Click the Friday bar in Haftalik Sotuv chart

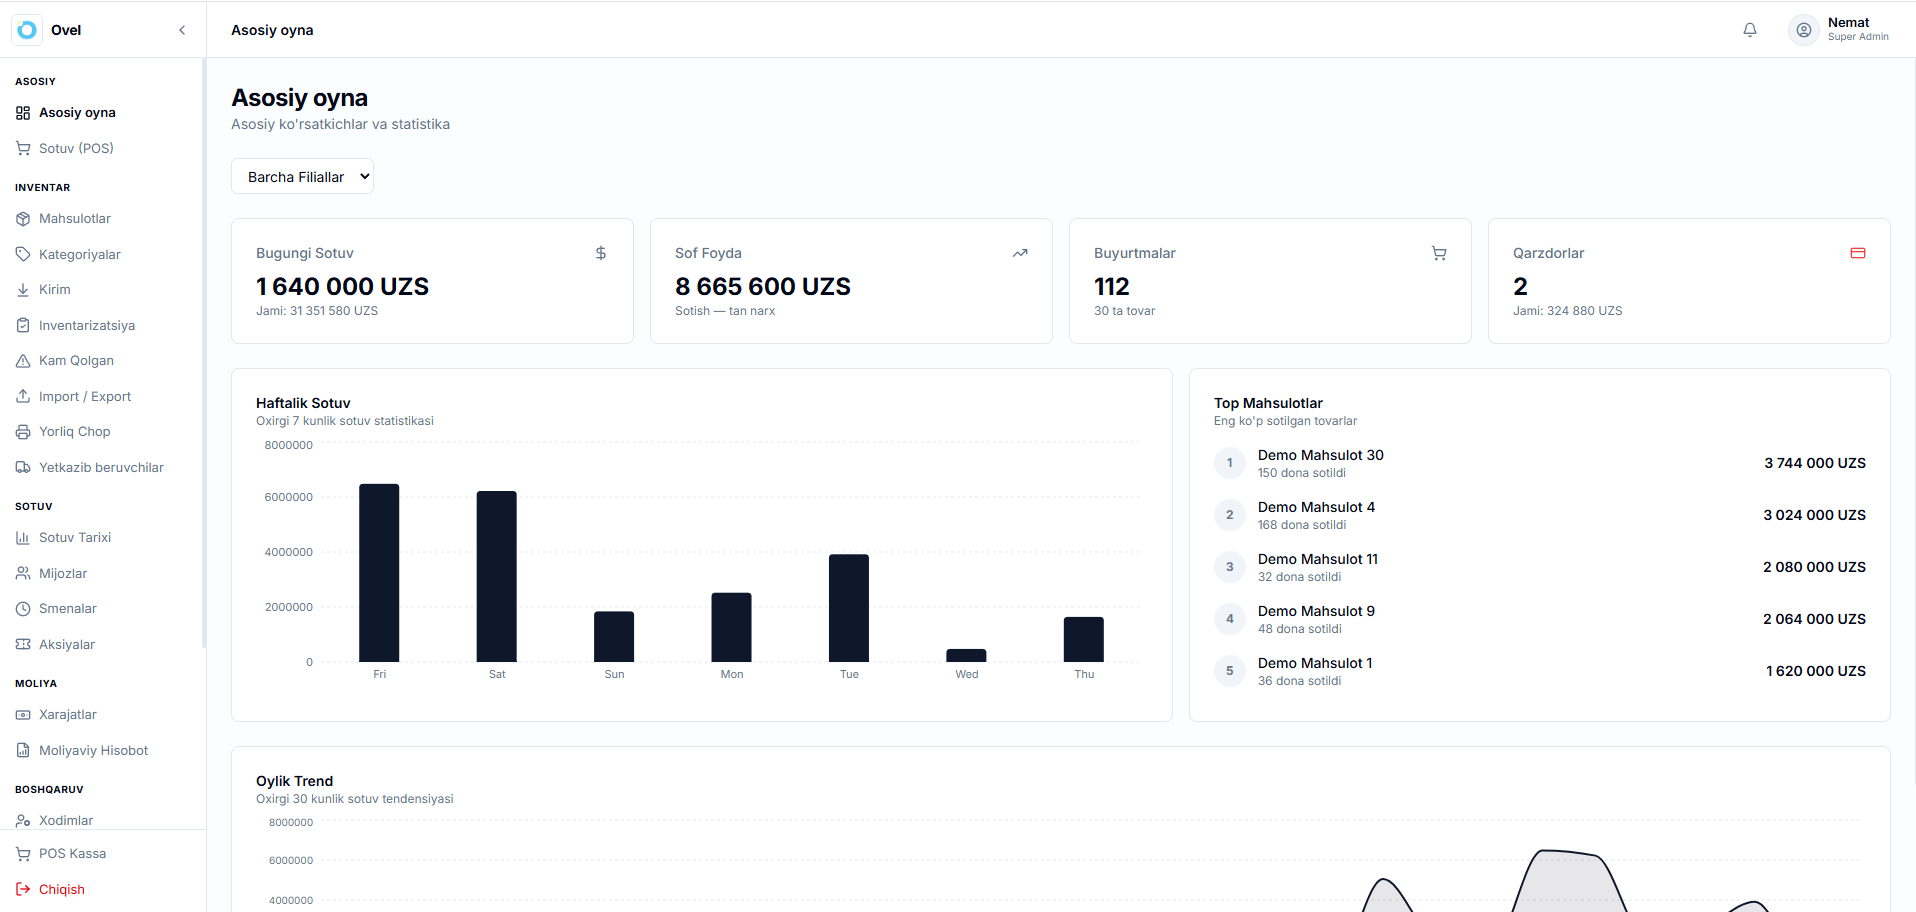click(x=379, y=573)
